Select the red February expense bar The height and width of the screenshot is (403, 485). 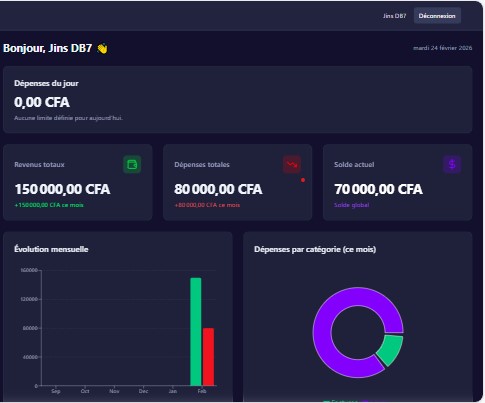[208, 357]
